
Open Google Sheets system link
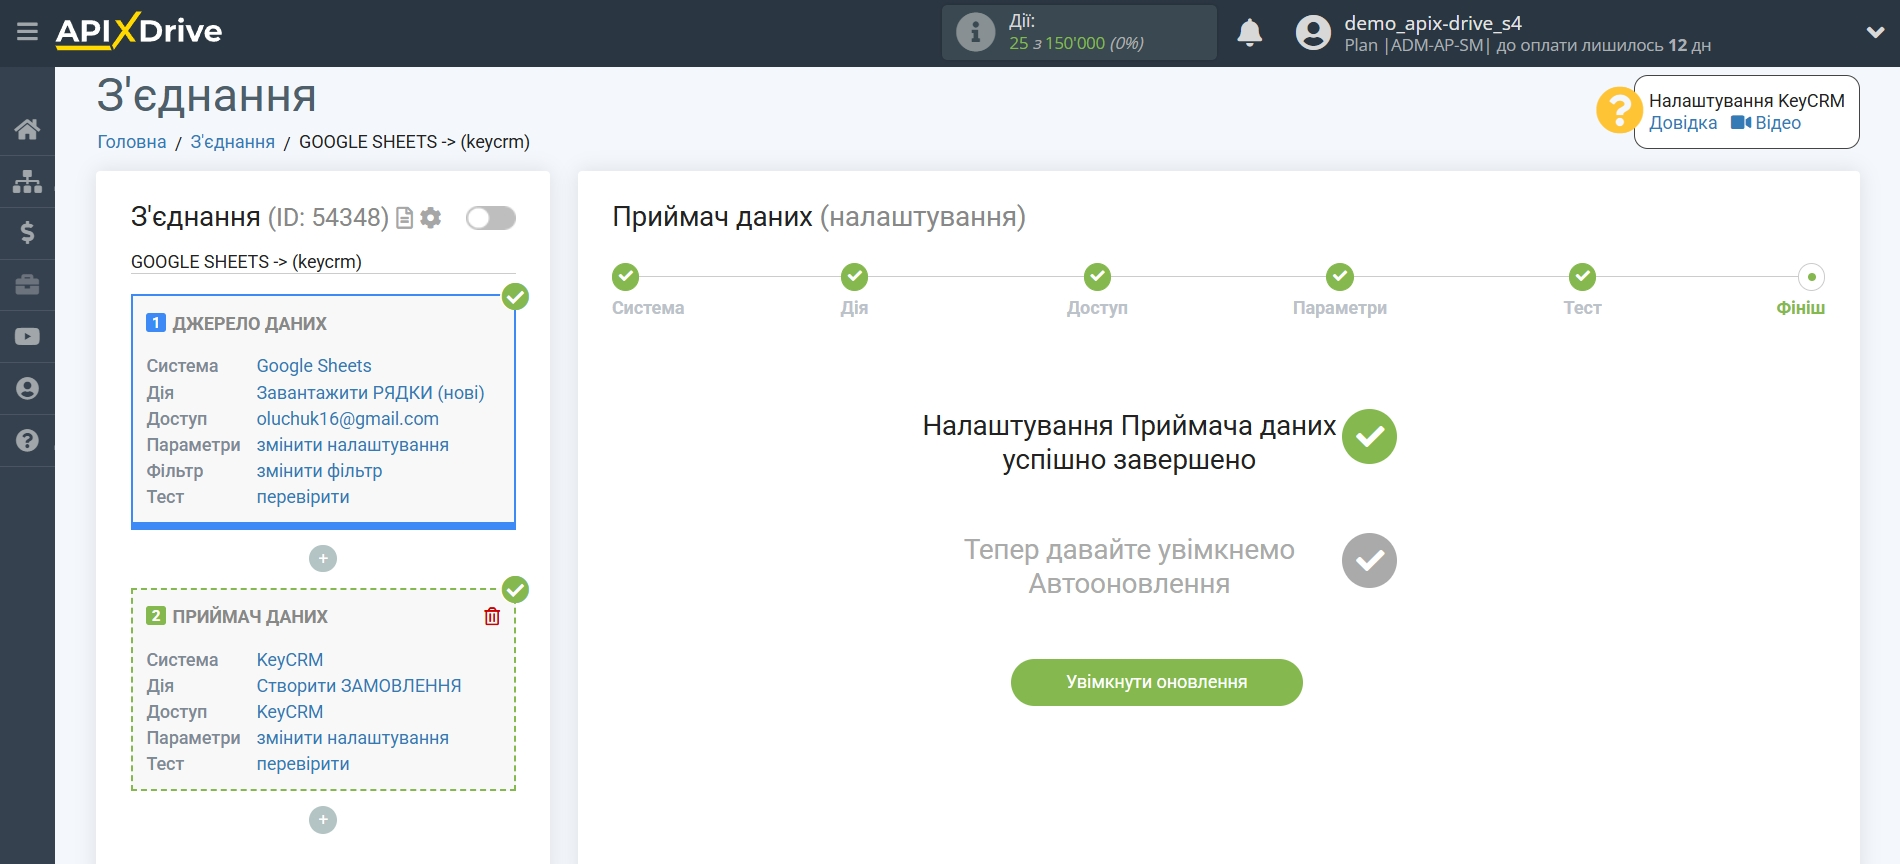point(314,366)
